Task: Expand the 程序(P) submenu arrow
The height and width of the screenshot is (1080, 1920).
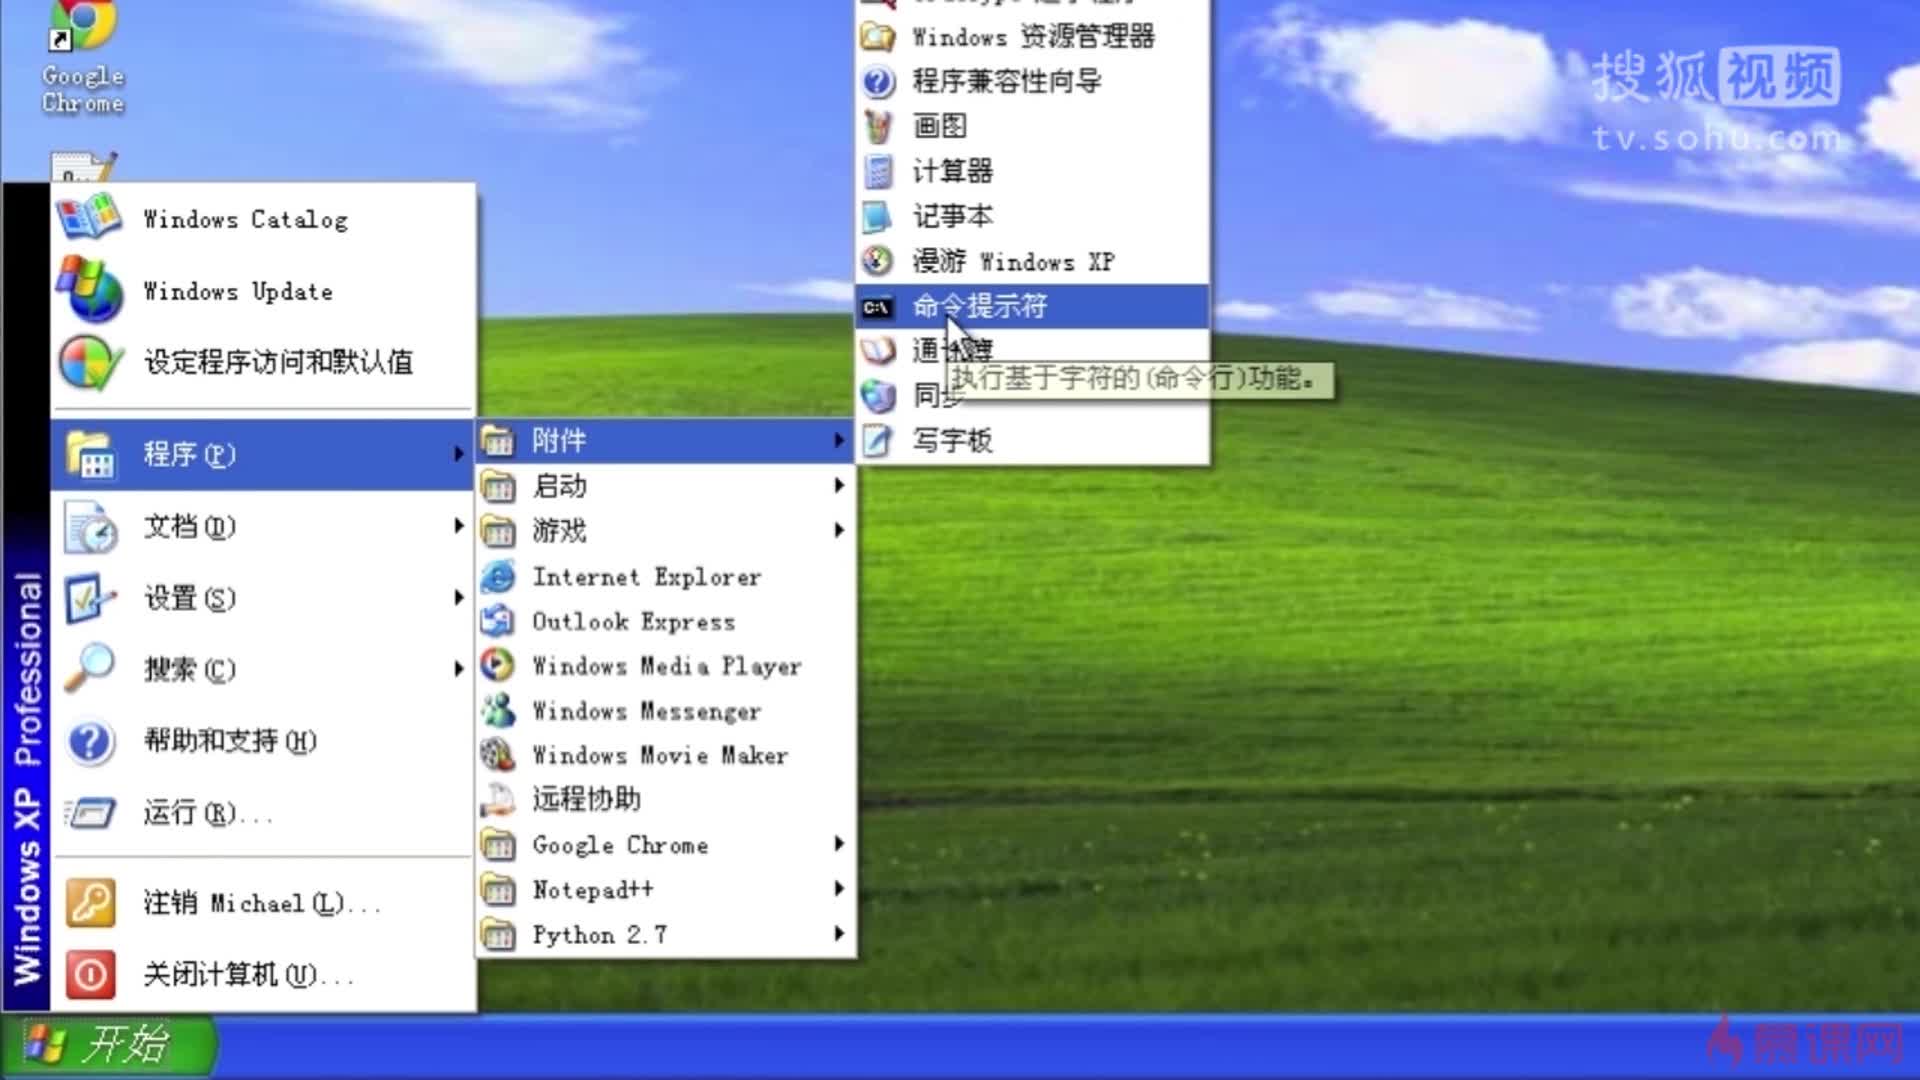Action: click(458, 454)
